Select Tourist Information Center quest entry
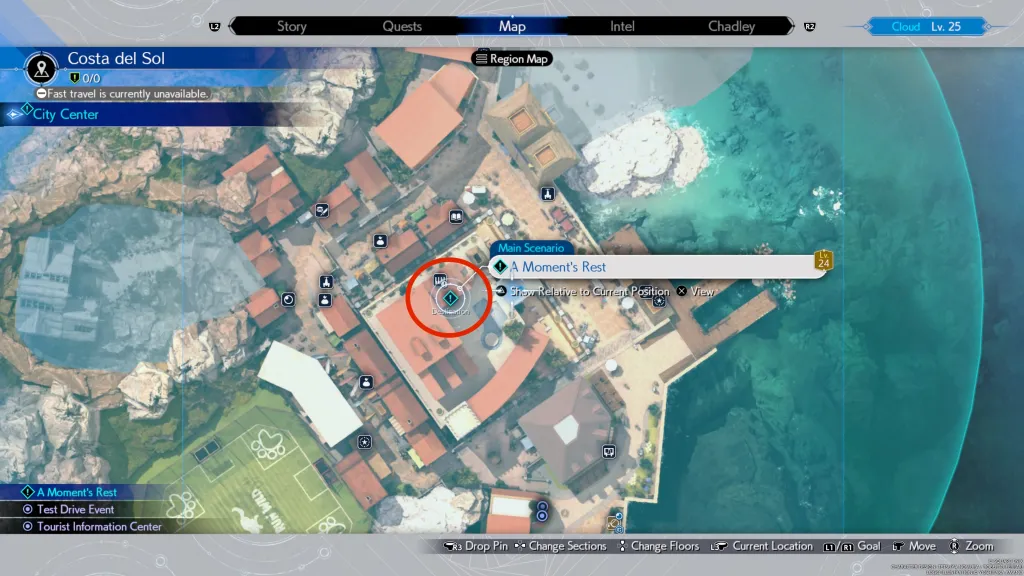This screenshot has width=1024, height=576. 99,526
